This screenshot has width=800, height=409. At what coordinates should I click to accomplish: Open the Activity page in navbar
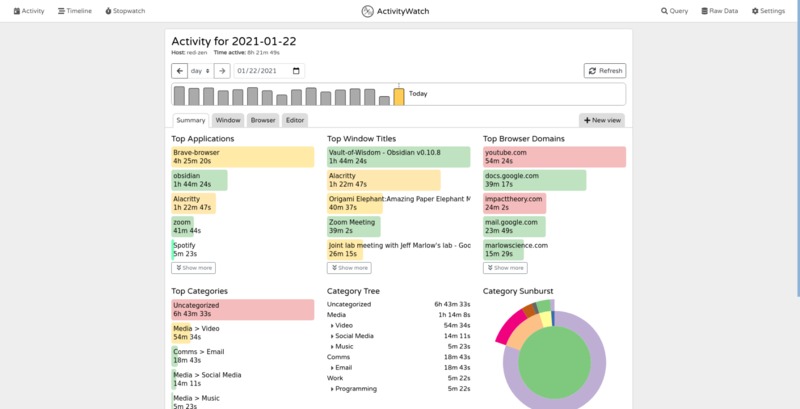point(29,11)
